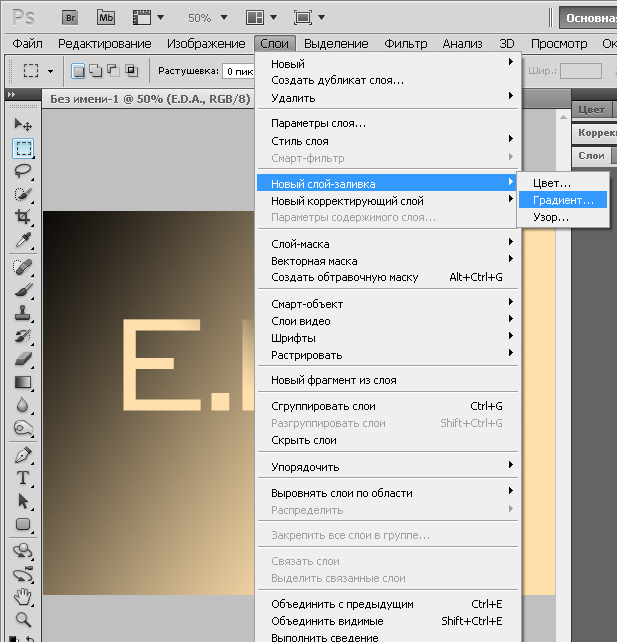Select the Gradient tool
The height and width of the screenshot is (642, 617).
click(23, 382)
